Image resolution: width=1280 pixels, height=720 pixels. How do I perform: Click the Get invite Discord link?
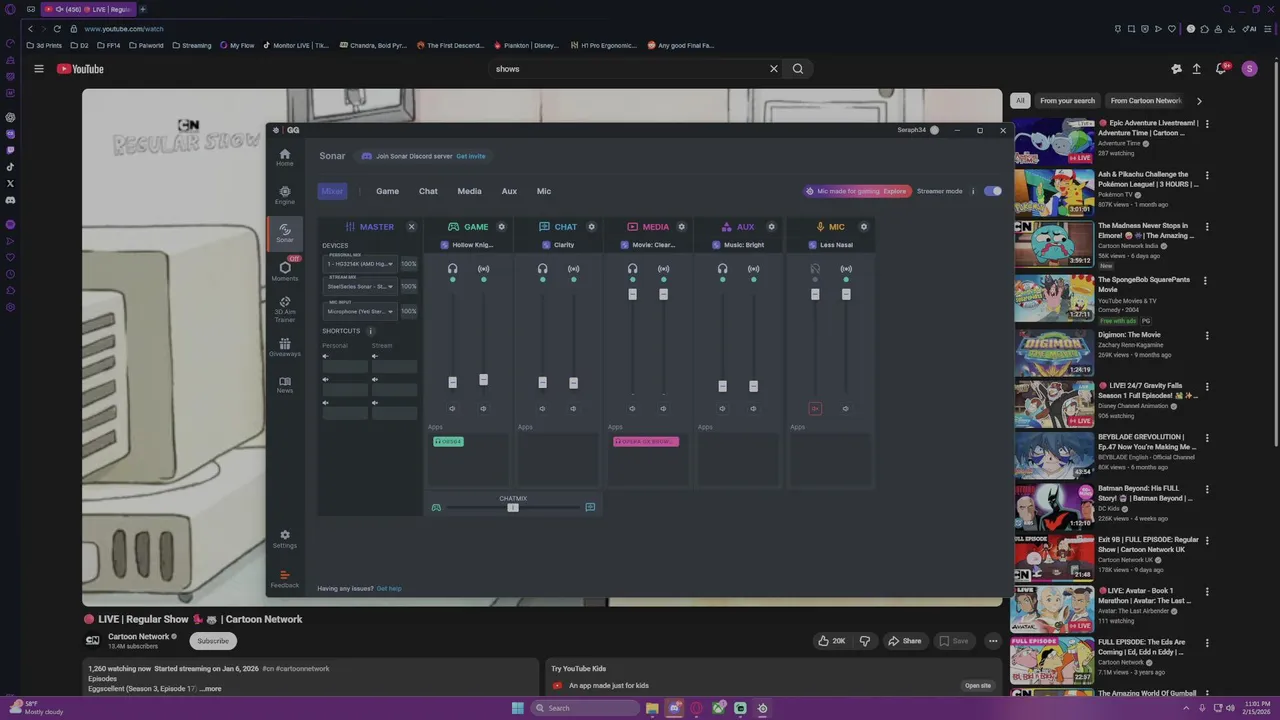point(471,156)
